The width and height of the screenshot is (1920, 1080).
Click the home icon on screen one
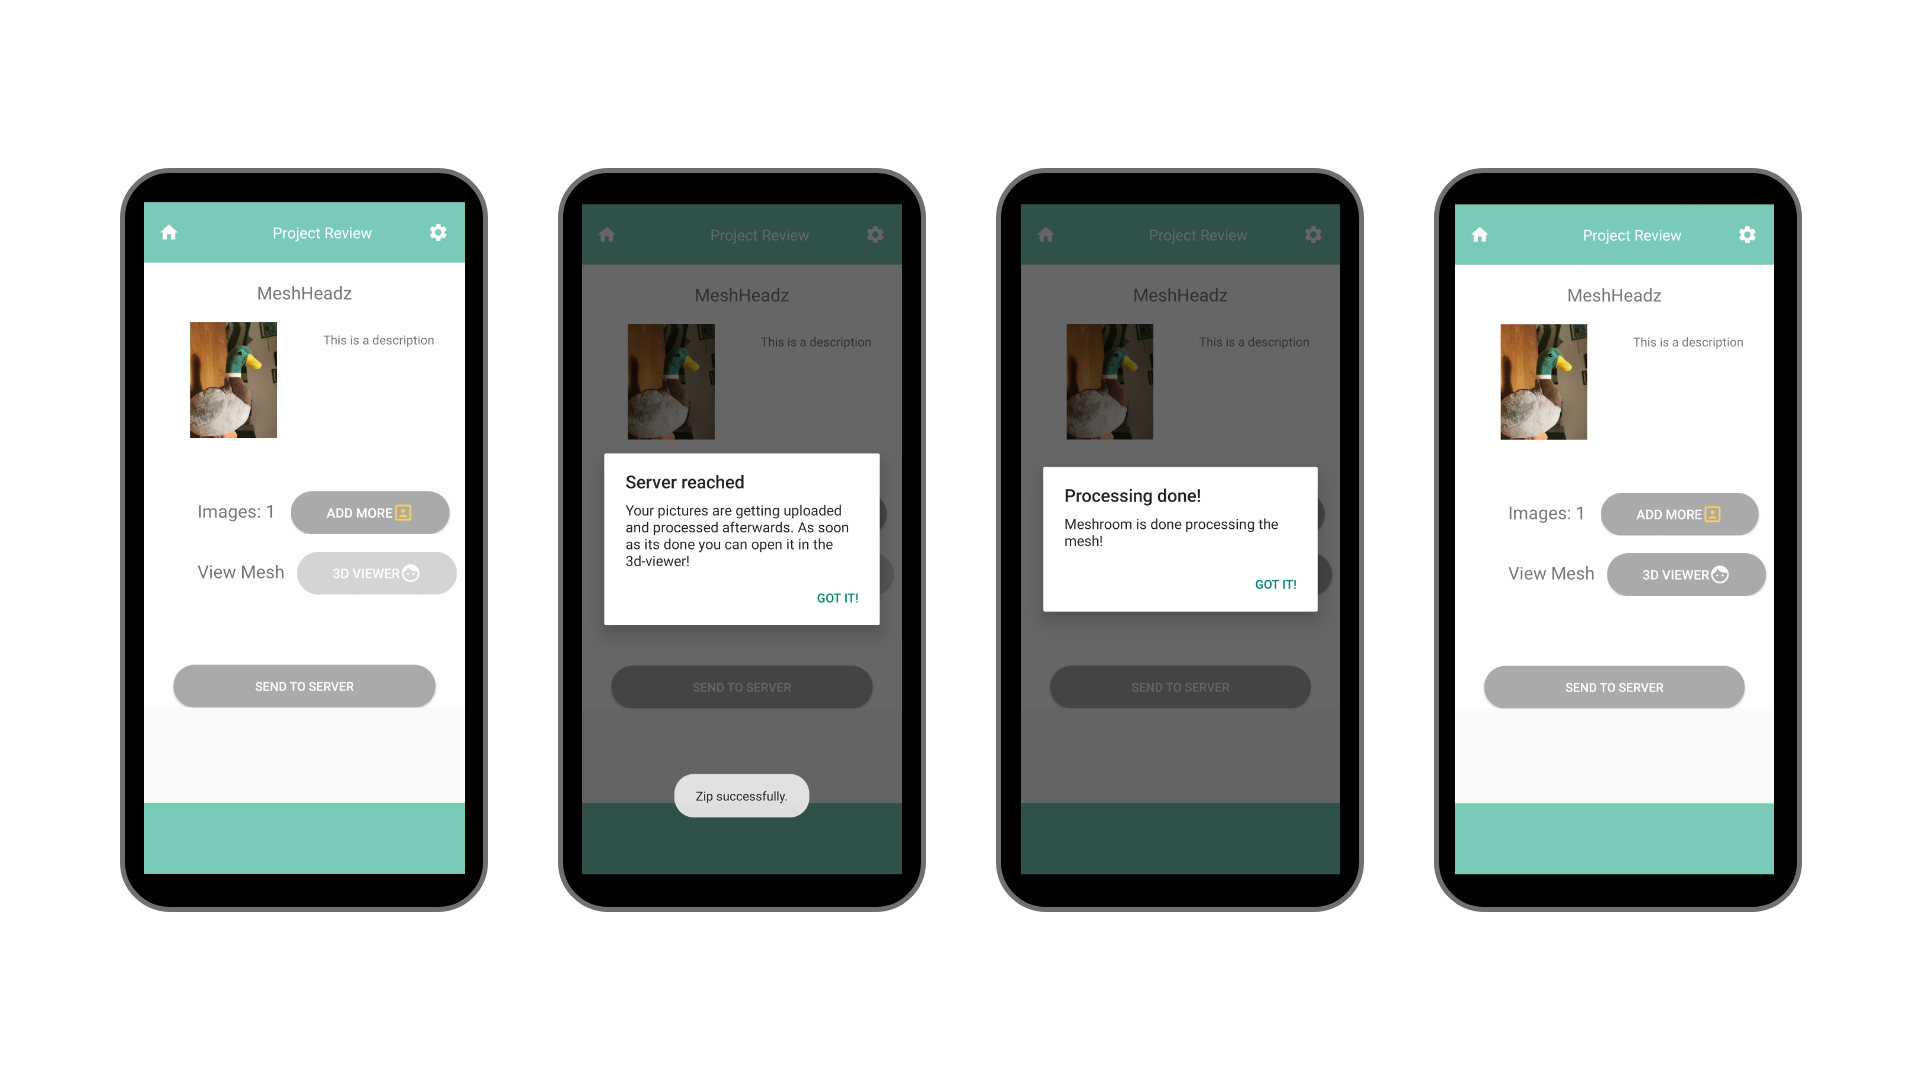169,232
